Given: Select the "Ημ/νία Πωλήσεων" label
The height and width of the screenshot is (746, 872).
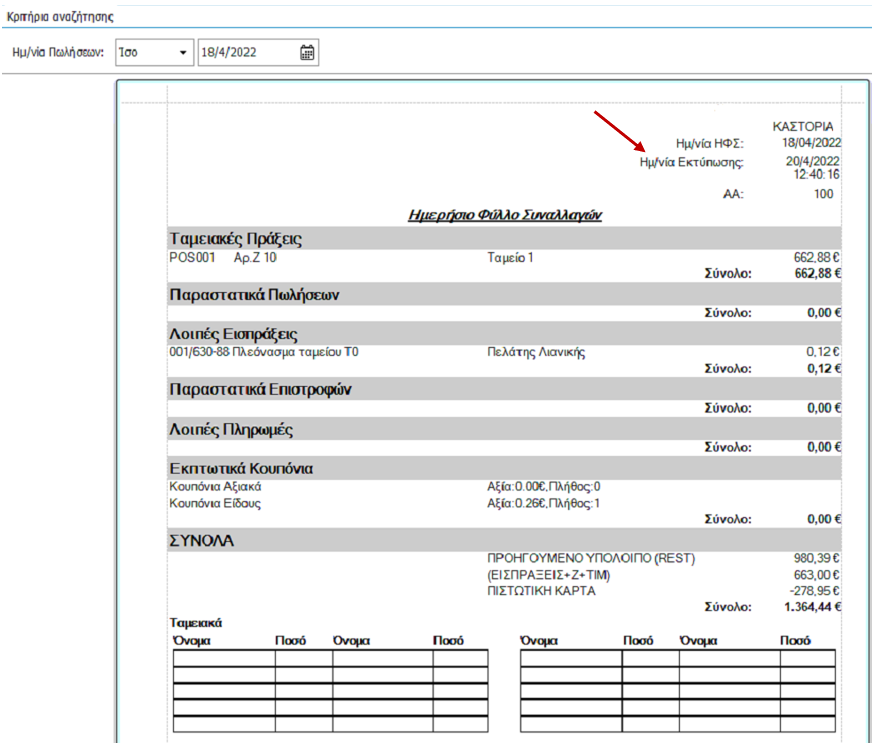Looking at the screenshot, I should [x=57, y=53].
